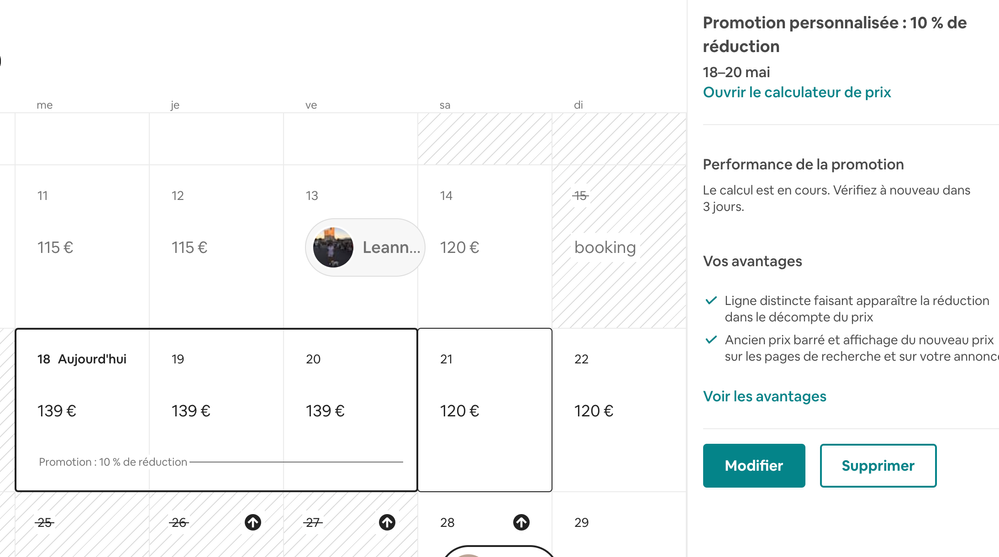Screen dimensions: 999x557
Task: Click the up-arrow icon on day 27
Action: click(x=387, y=522)
